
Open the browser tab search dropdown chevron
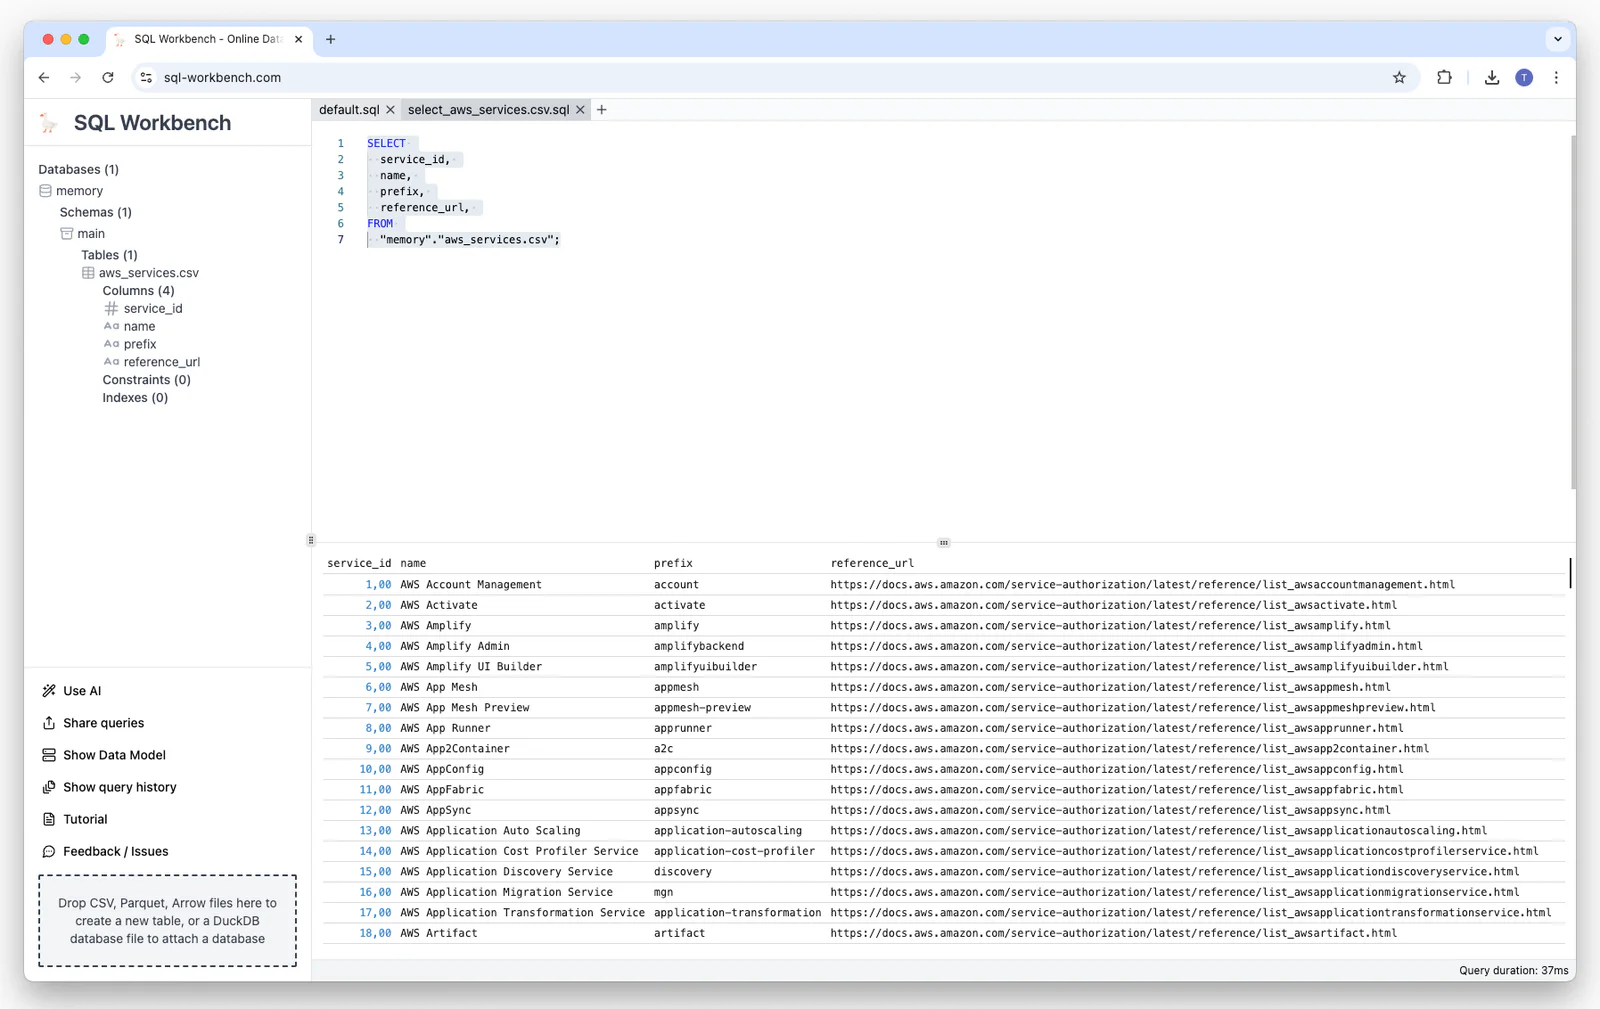pos(1558,40)
